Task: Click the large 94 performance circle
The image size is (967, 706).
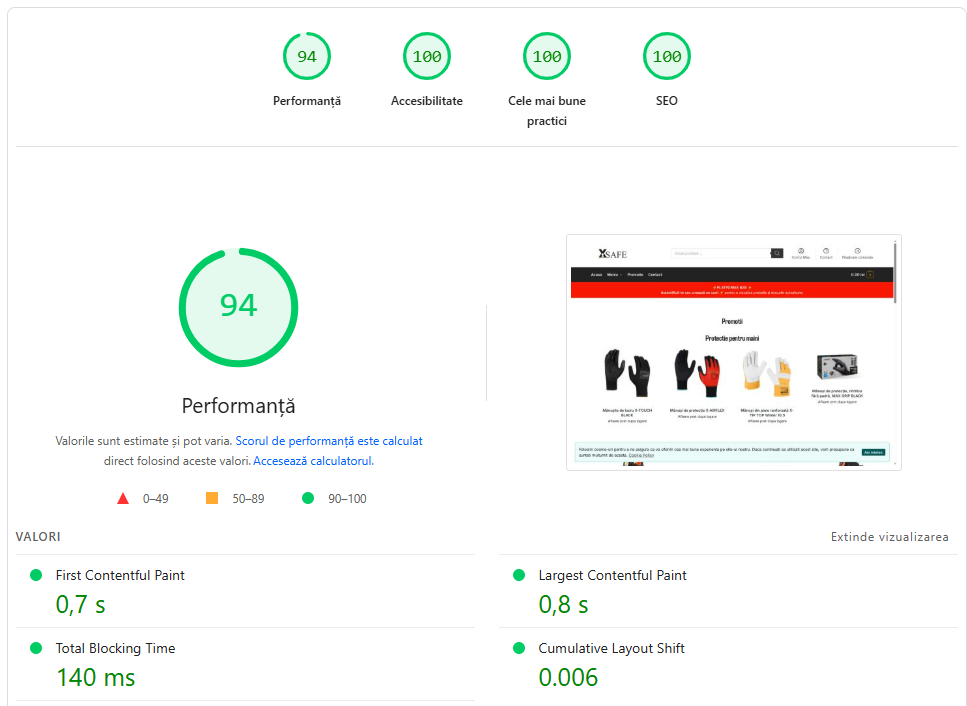Action: tap(239, 307)
